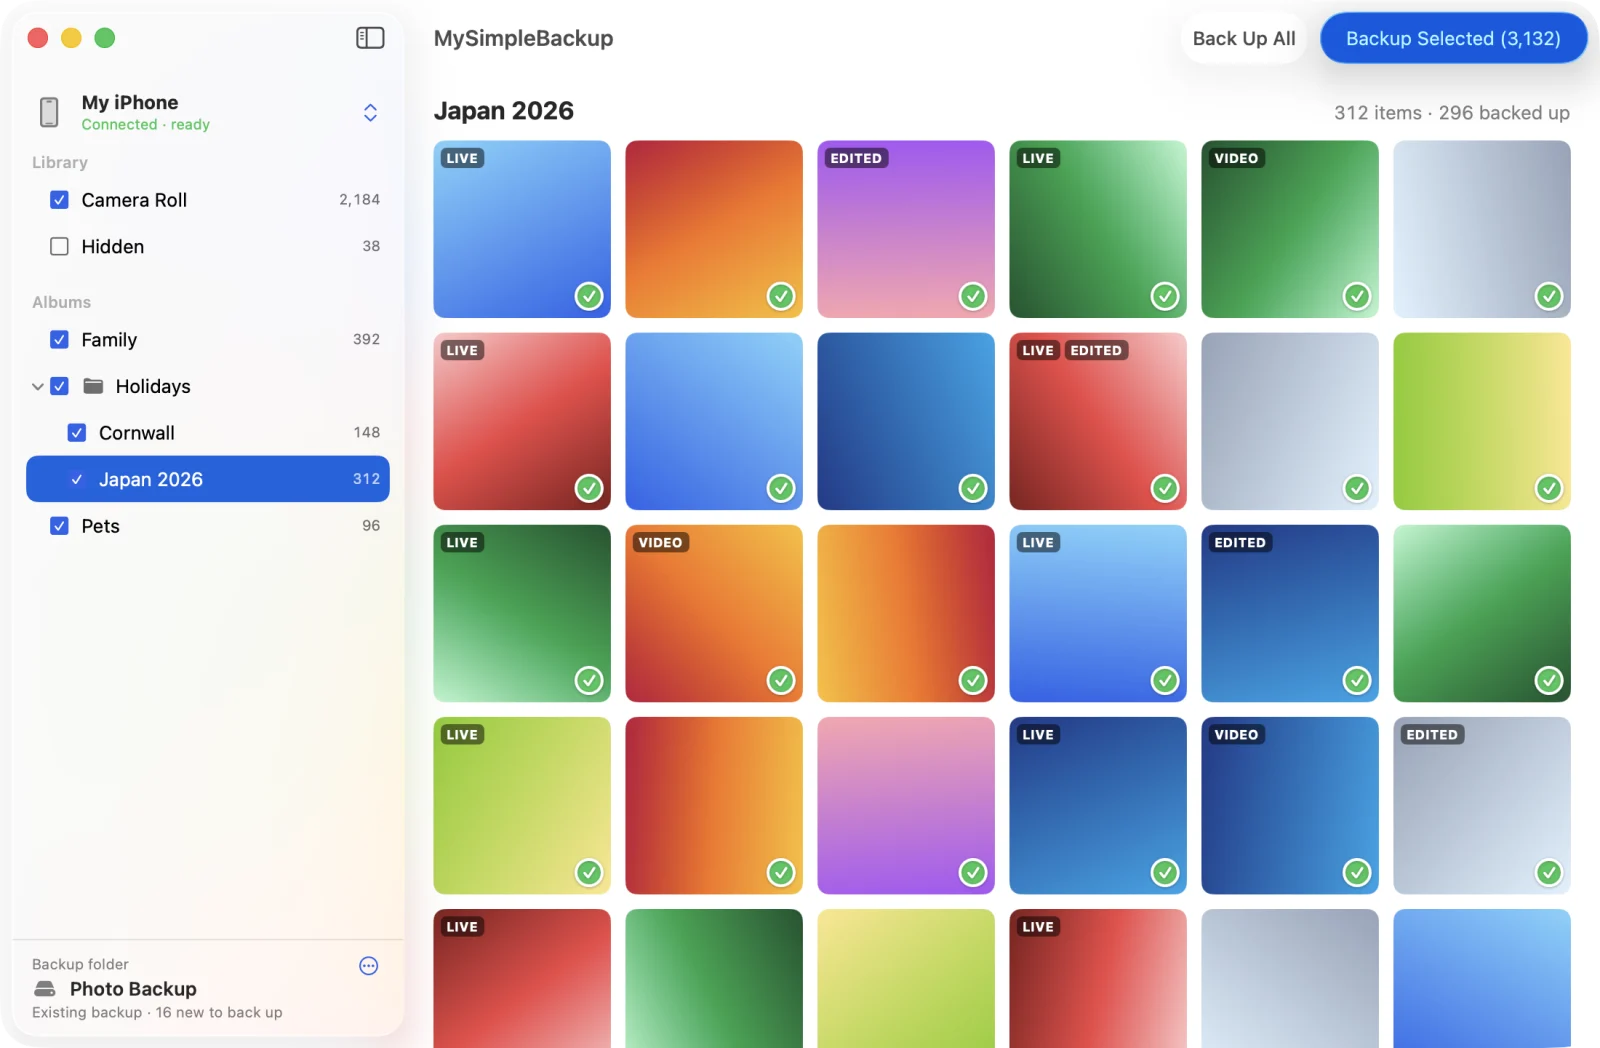The width and height of the screenshot is (1600, 1048).
Task: Check the Hidden album checkbox
Action: coord(59,246)
